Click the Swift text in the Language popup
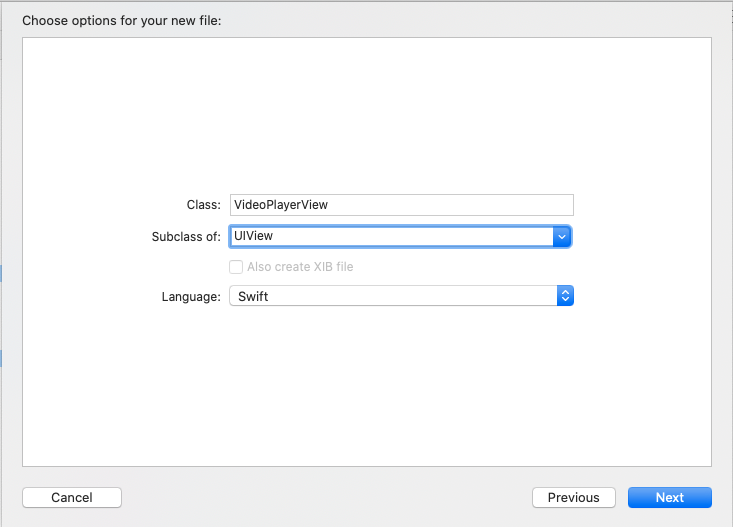The image size is (733, 527). coord(253,296)
